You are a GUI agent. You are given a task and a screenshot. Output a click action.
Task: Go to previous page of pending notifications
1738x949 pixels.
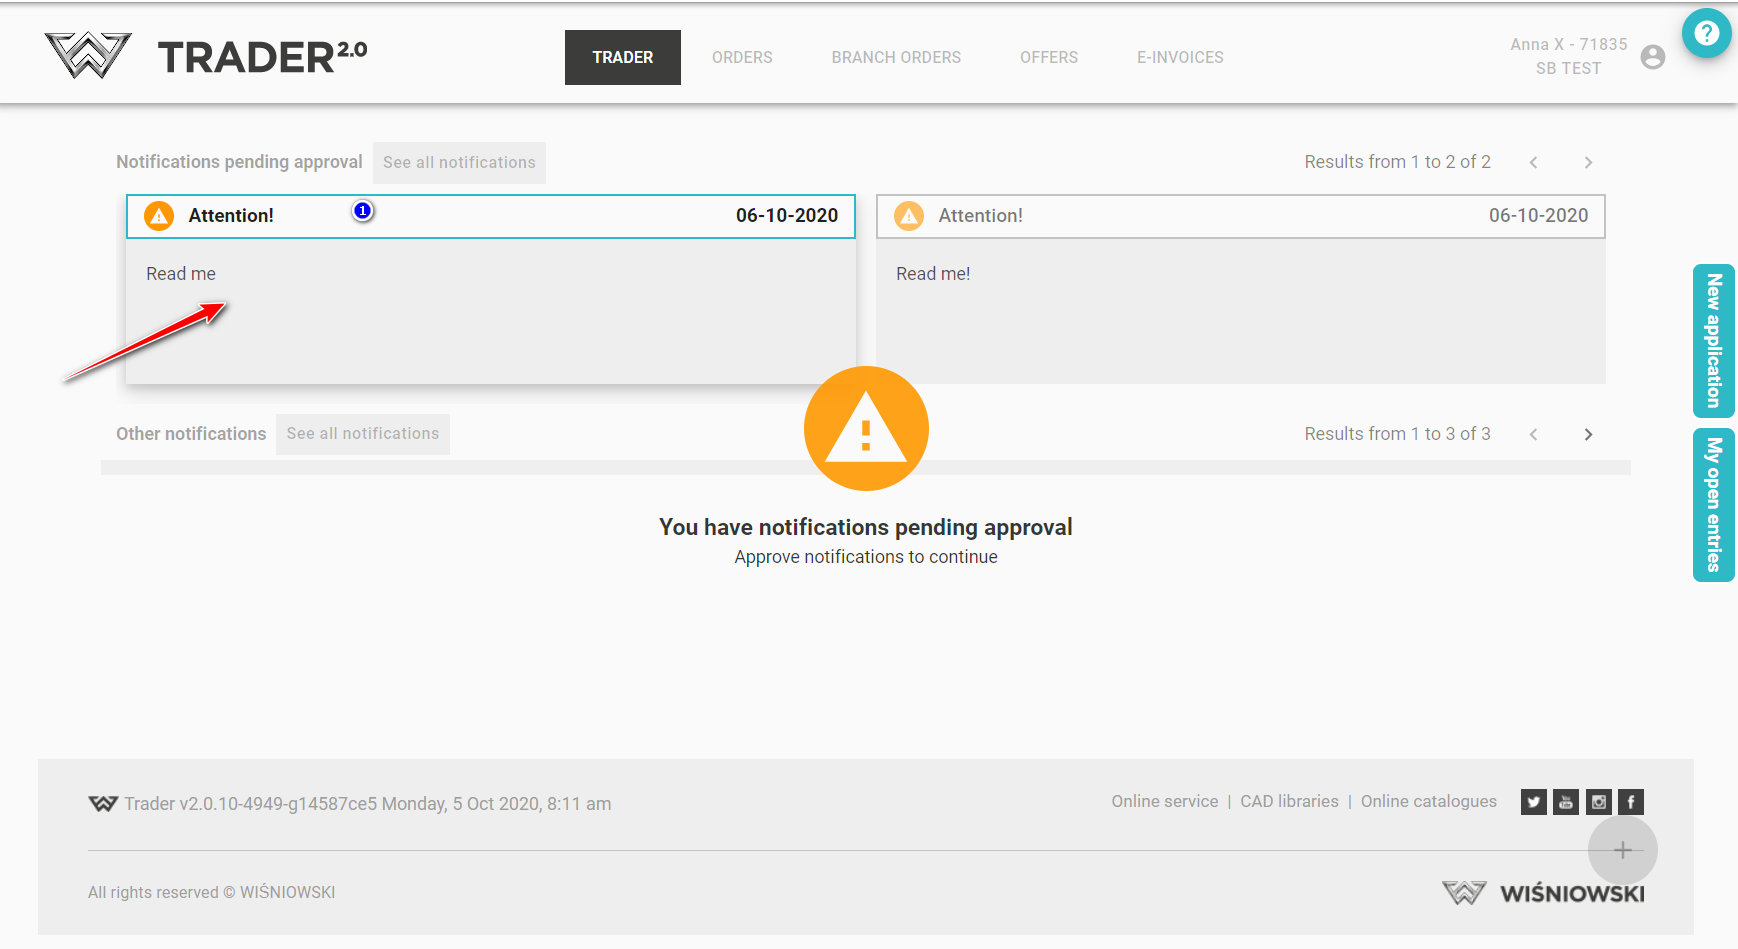[1533, 163]
